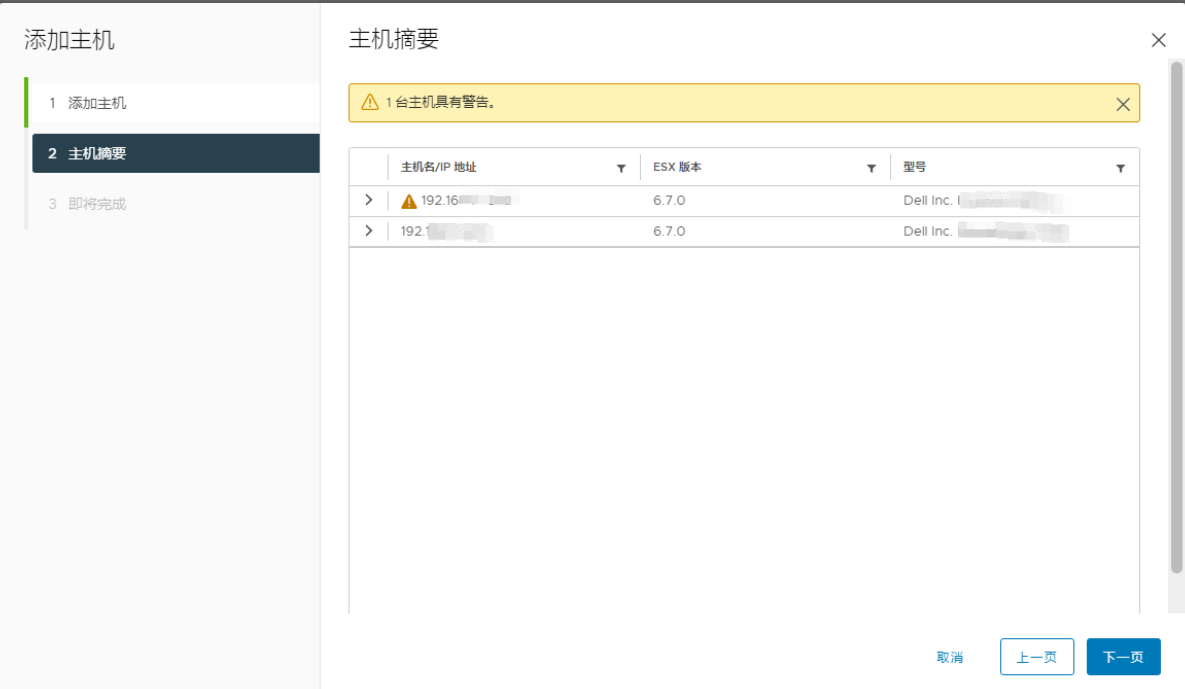The height and width of the screenshot is (689, 1185).
Task: Expand the second host row
Action: click(x=369, y=230)
